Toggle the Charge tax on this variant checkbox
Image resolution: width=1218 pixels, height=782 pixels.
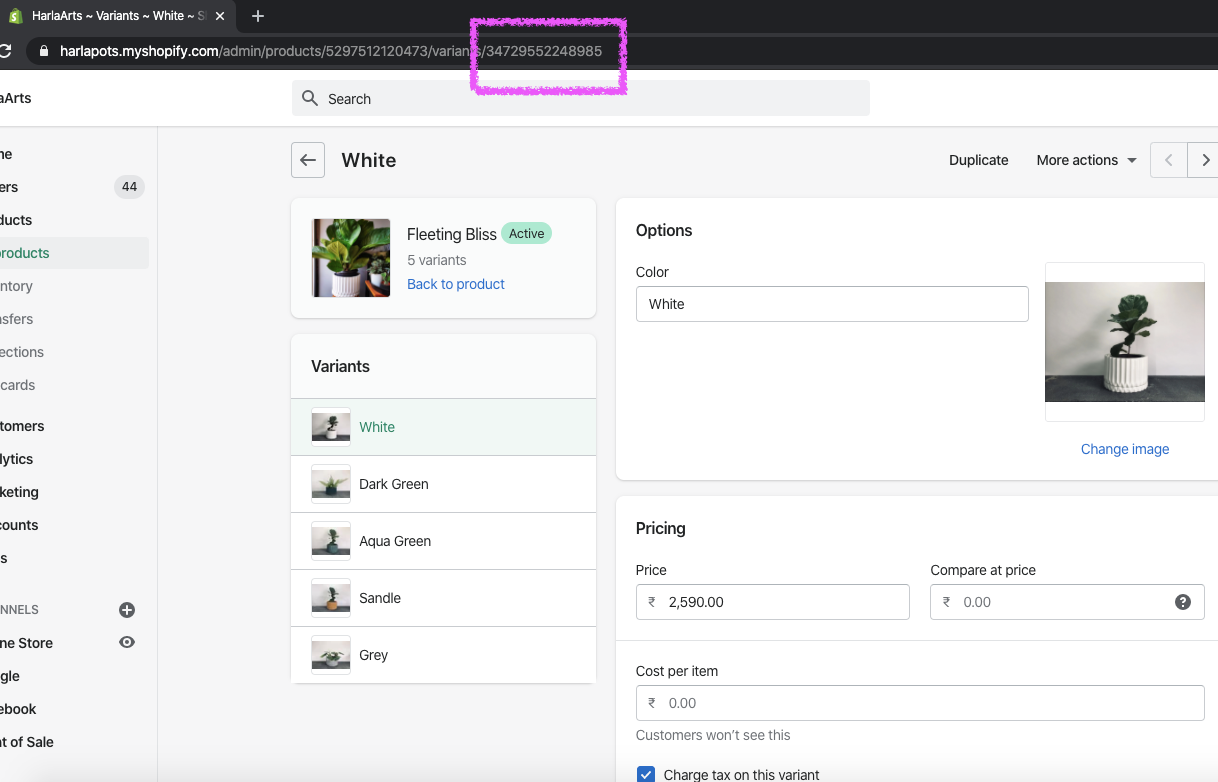pos(645,773)
